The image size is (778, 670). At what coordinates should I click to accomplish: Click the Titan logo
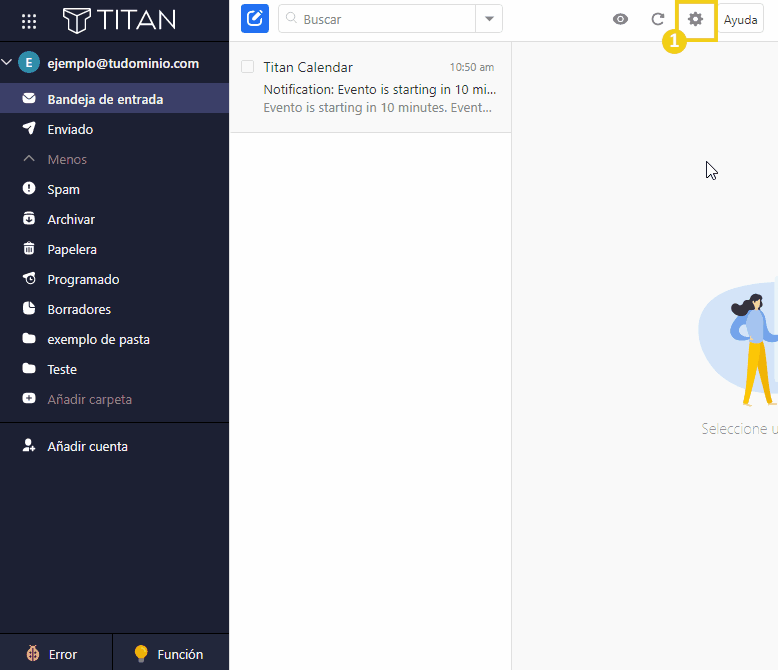point(119,20)
